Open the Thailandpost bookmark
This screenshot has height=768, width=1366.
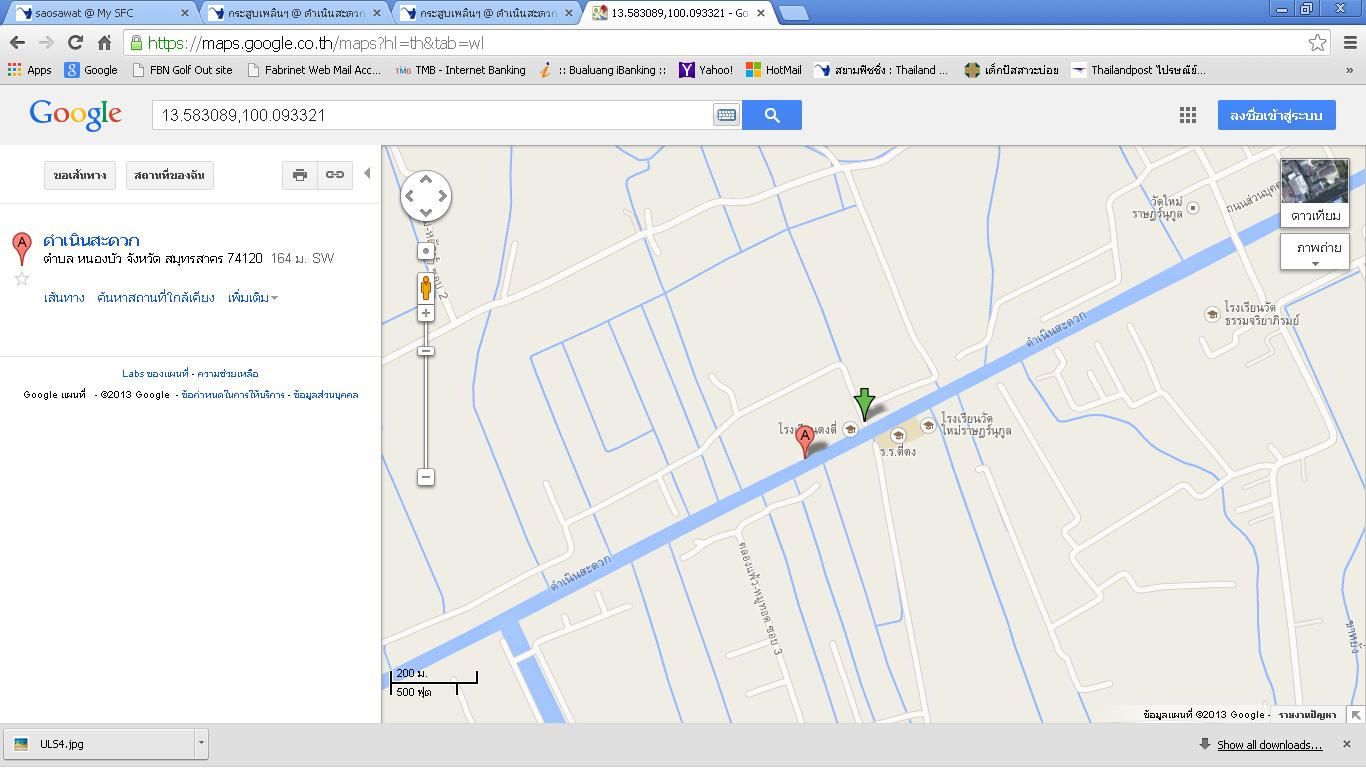1138,70
